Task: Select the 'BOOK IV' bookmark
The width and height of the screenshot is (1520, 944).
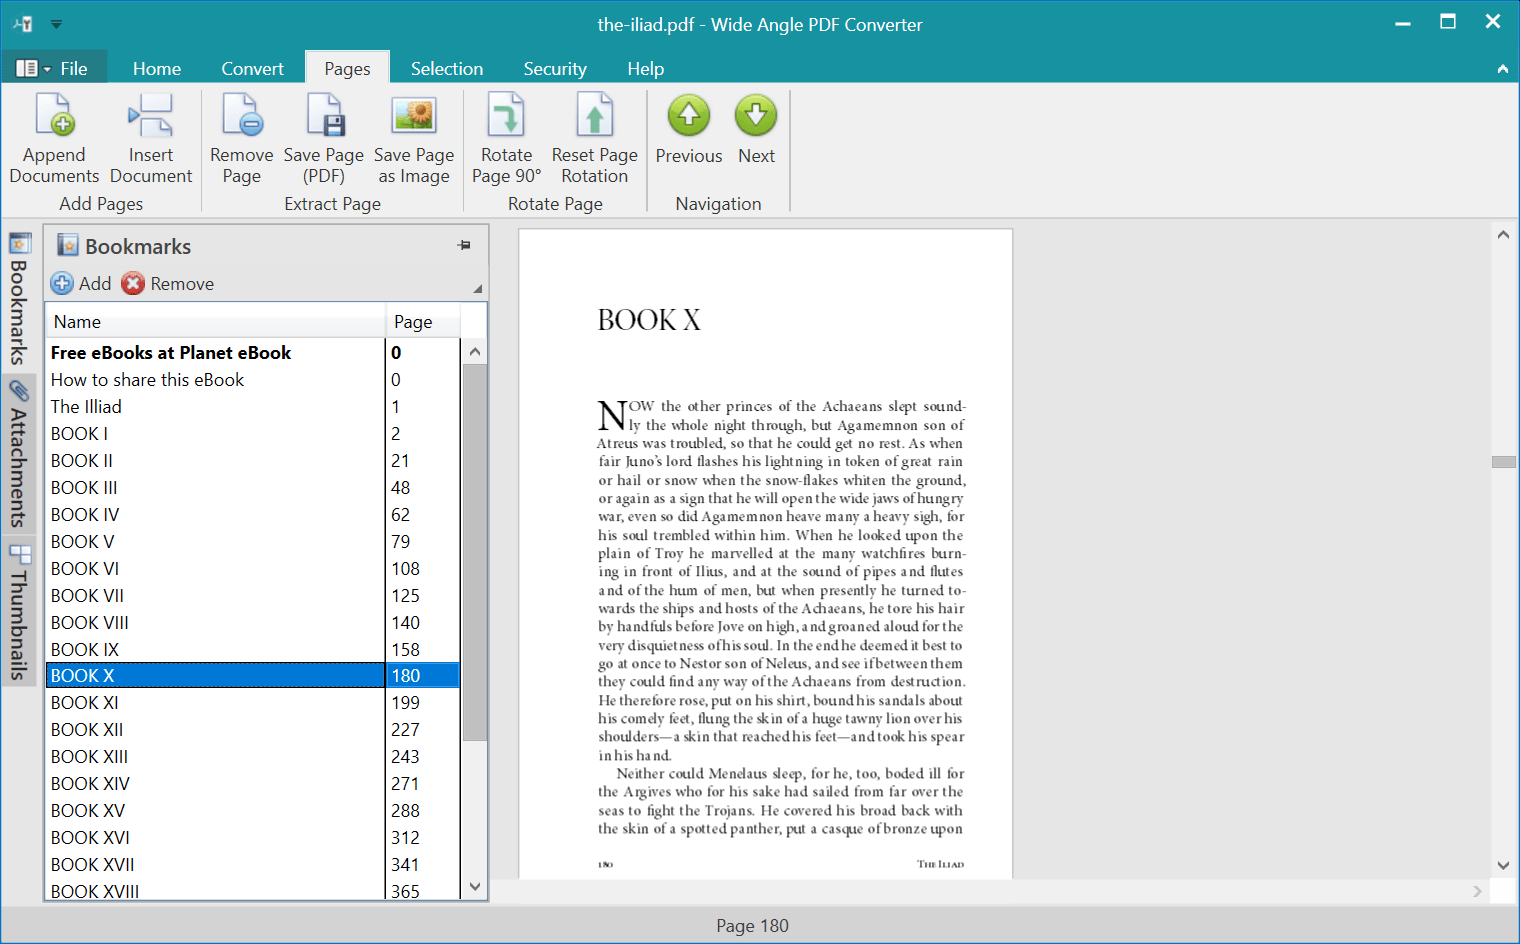Action: (x=216, y=514)
